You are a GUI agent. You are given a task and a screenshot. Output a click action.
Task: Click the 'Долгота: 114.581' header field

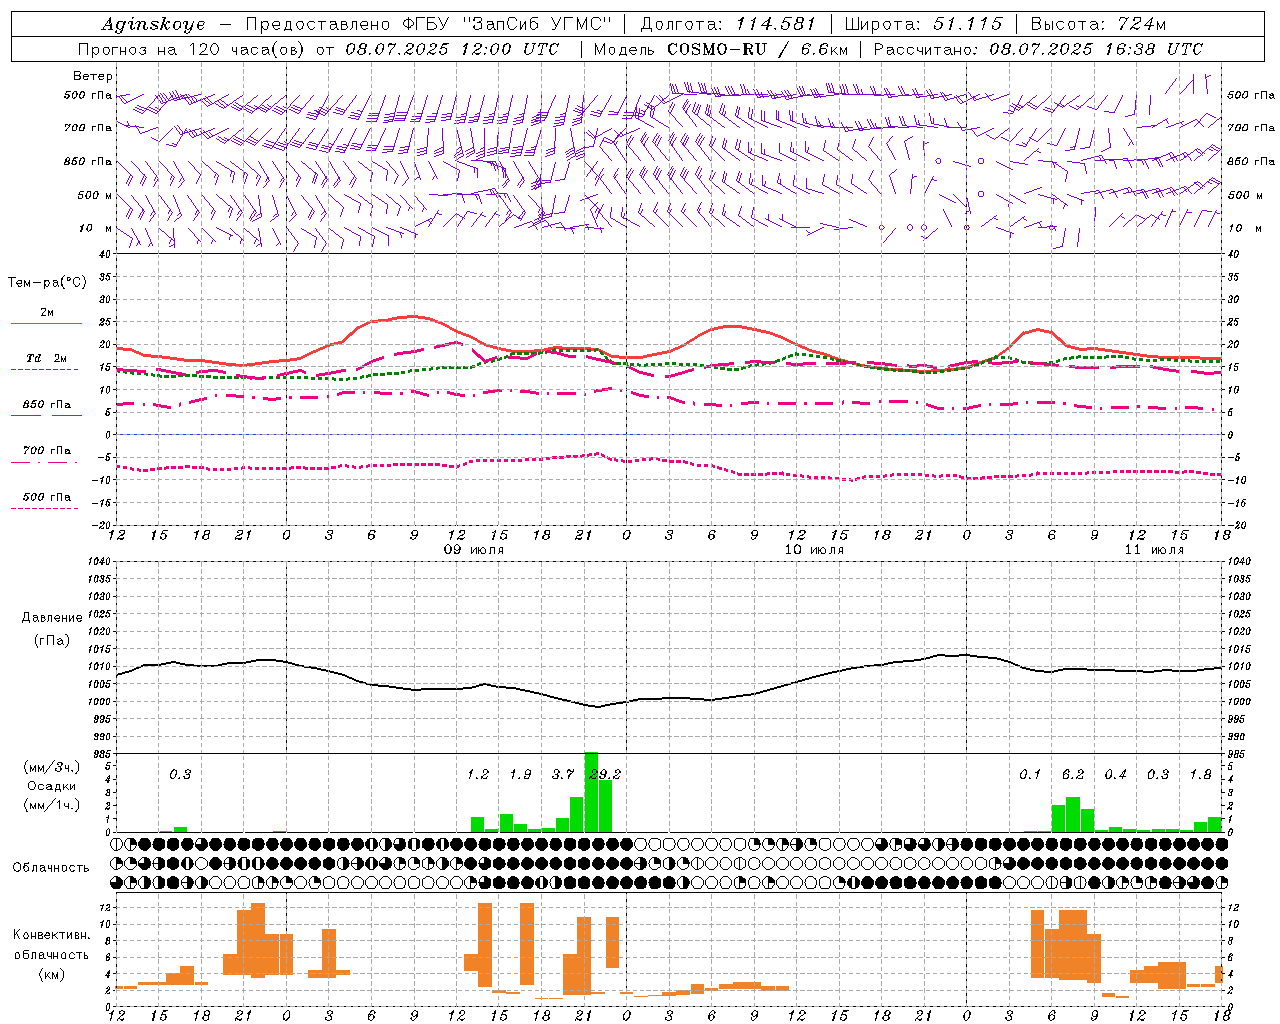[x=728, y=24]
